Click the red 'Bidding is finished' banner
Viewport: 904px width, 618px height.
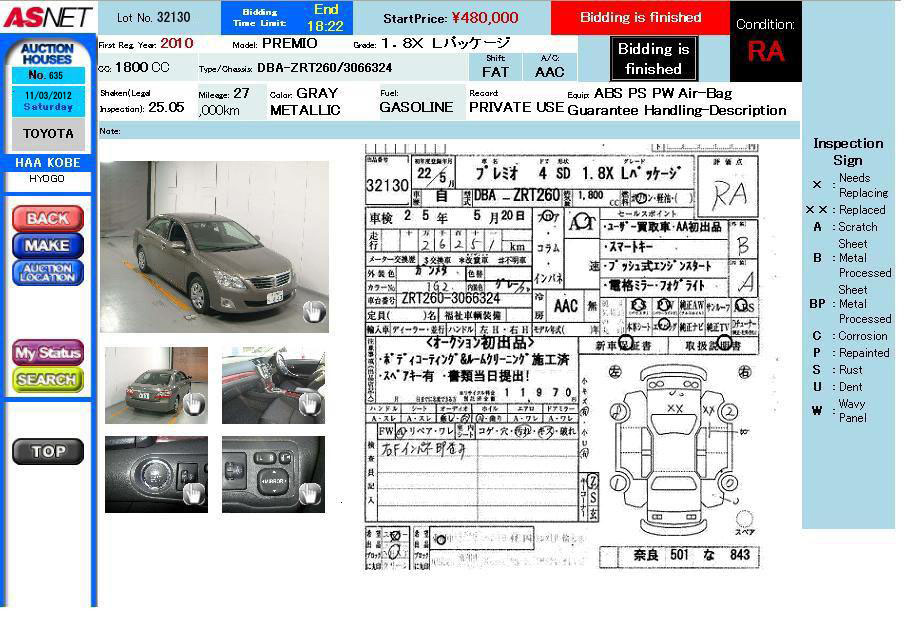(640, 17)
